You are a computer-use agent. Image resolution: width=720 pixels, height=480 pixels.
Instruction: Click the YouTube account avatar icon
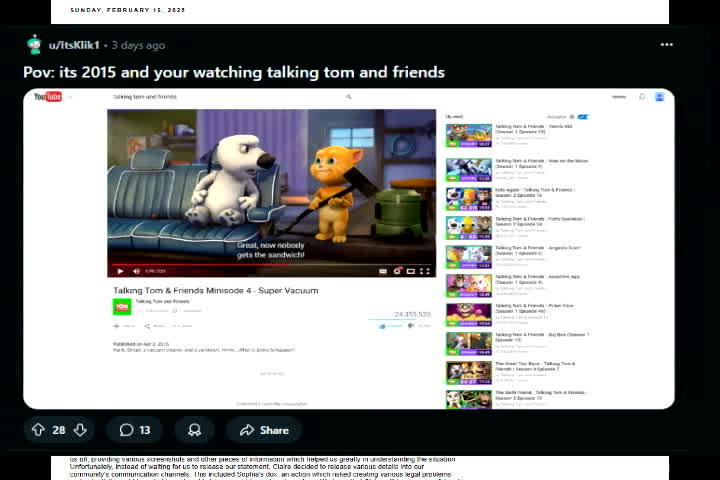[659, 96]
